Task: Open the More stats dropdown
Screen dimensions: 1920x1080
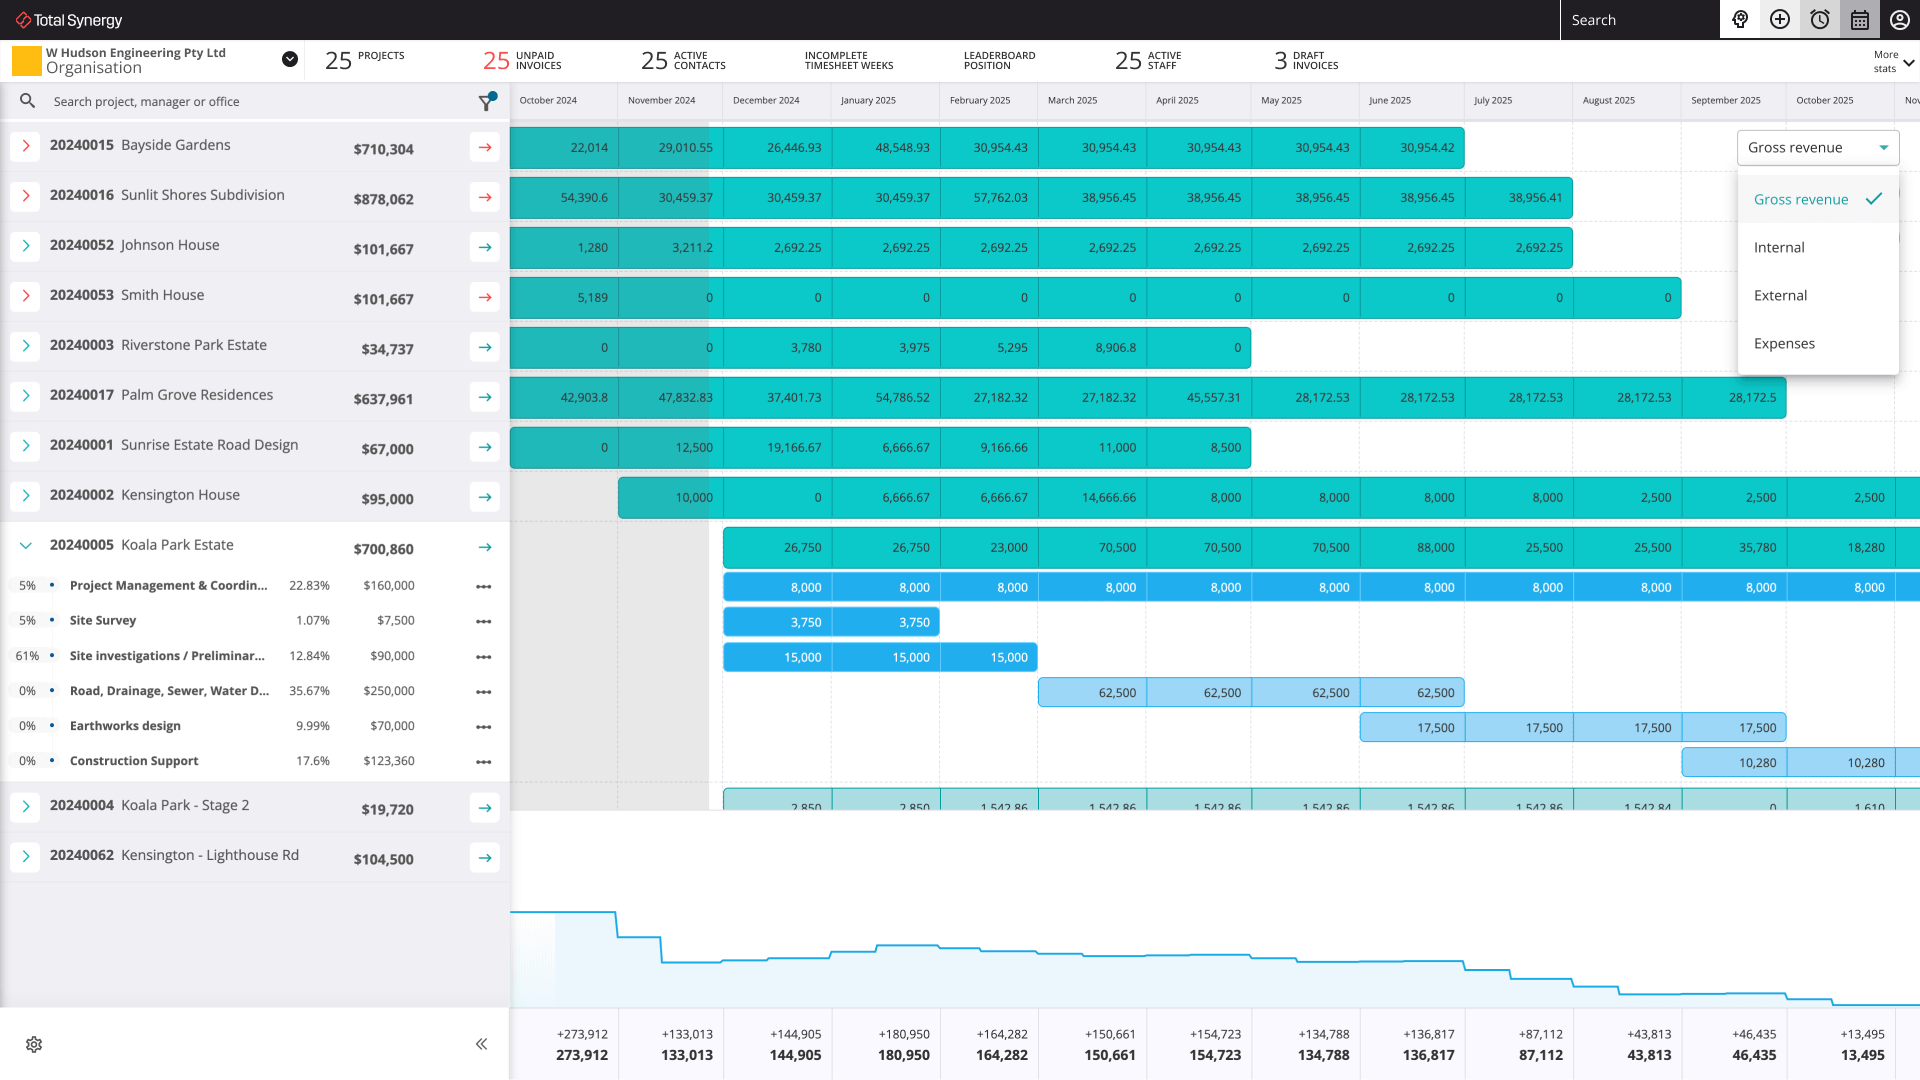Action: coord(1890,60)
